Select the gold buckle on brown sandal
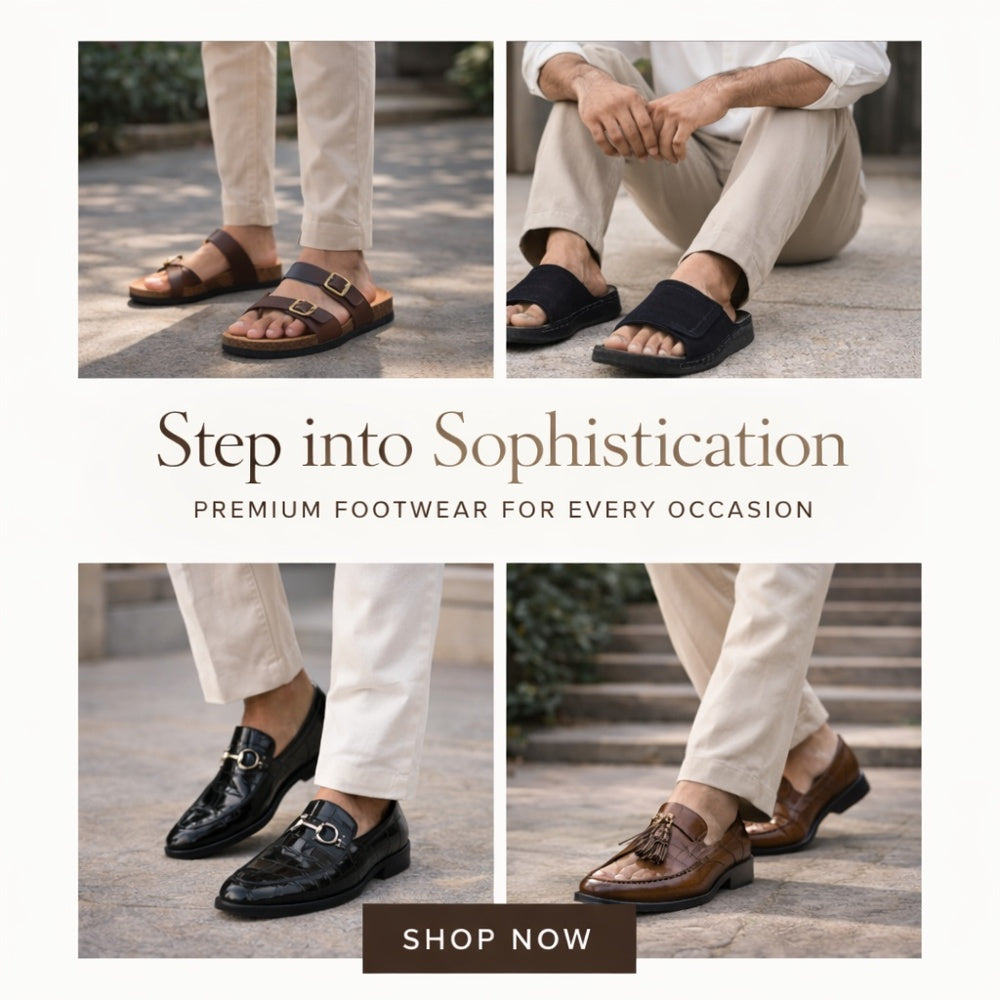 [337, 283]
